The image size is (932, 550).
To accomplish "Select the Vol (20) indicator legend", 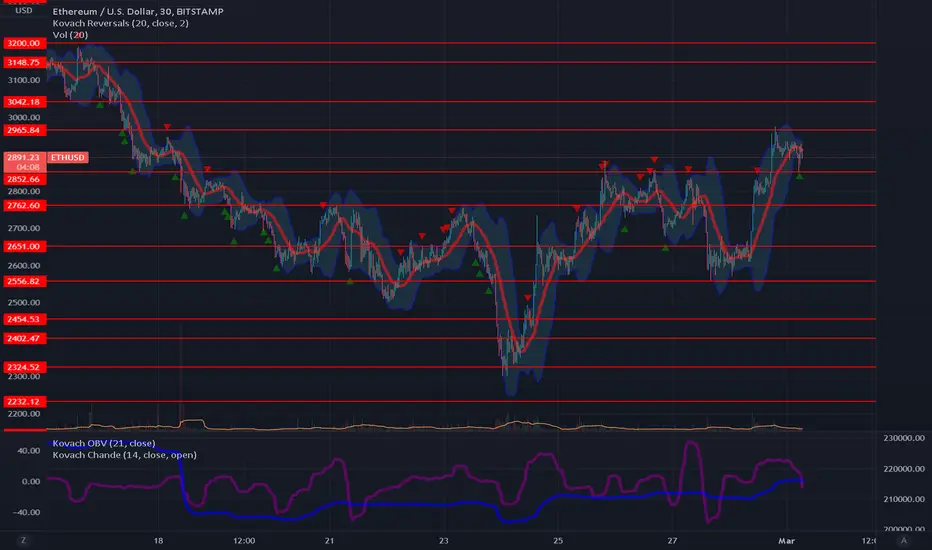I will [x=70, y=35].
